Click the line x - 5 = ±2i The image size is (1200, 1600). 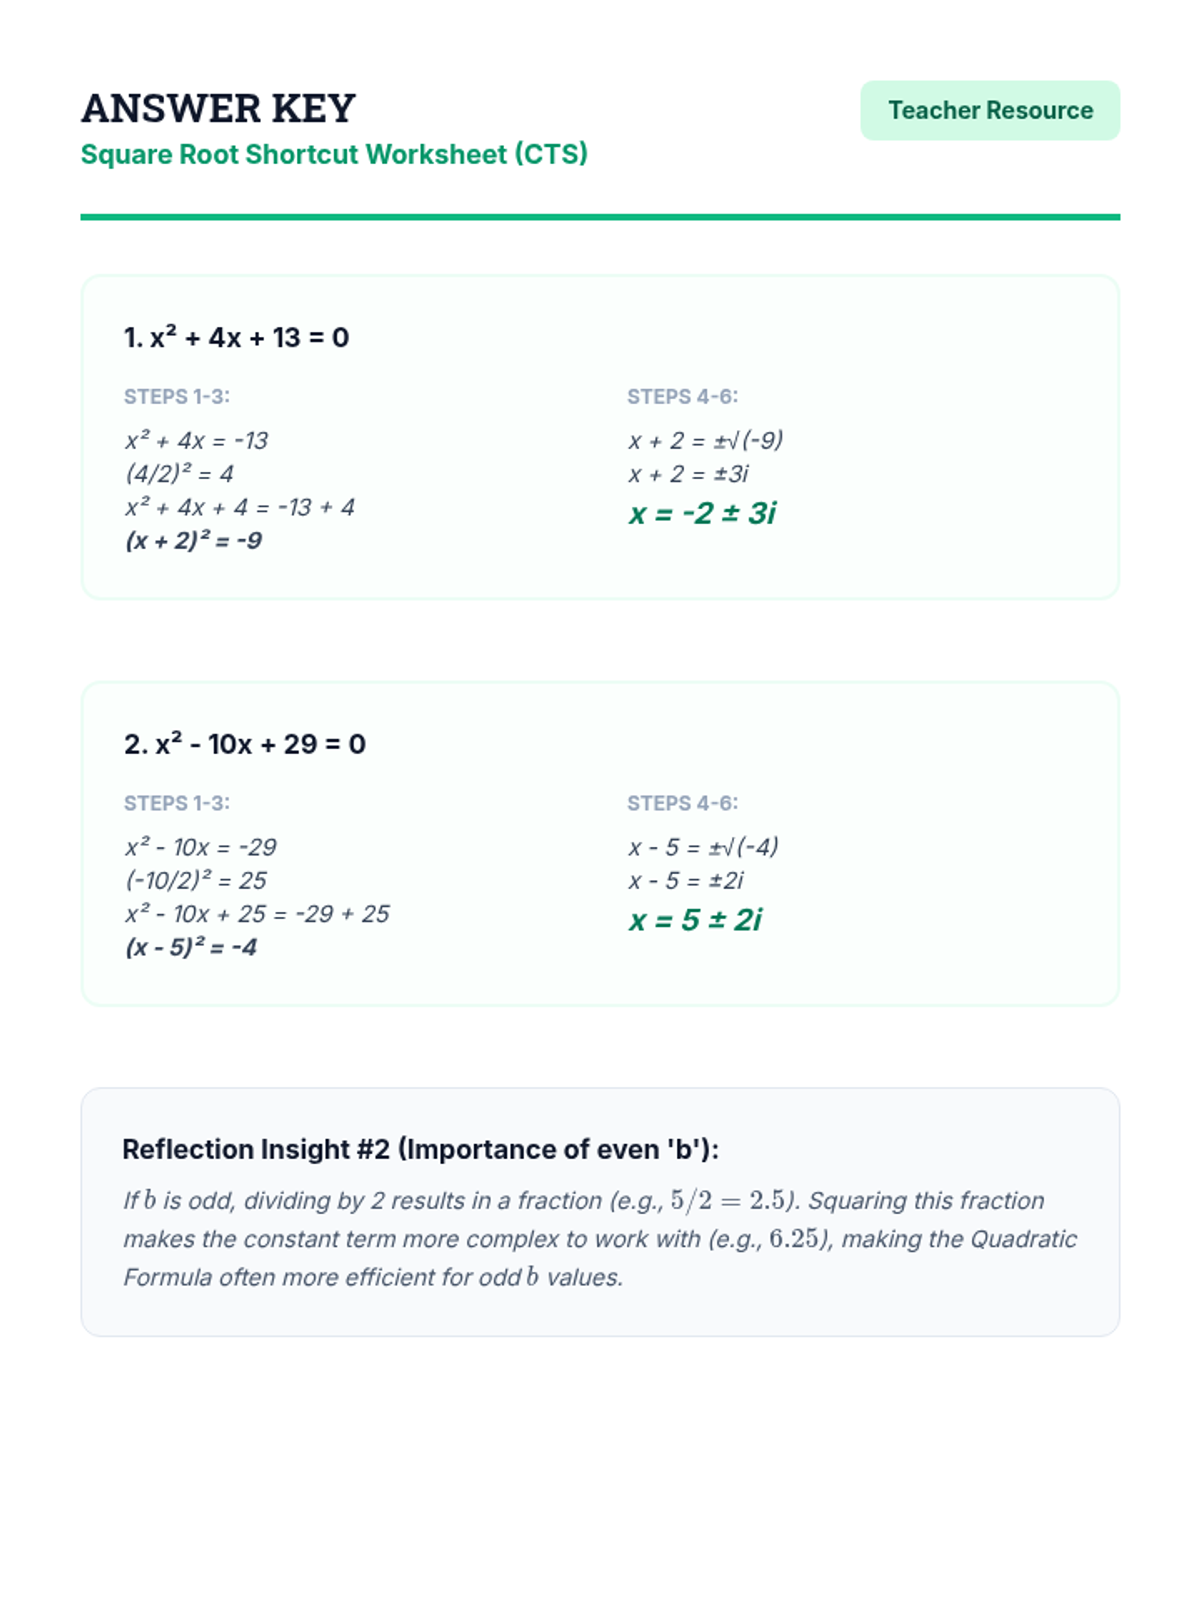[x=686, y=881]
